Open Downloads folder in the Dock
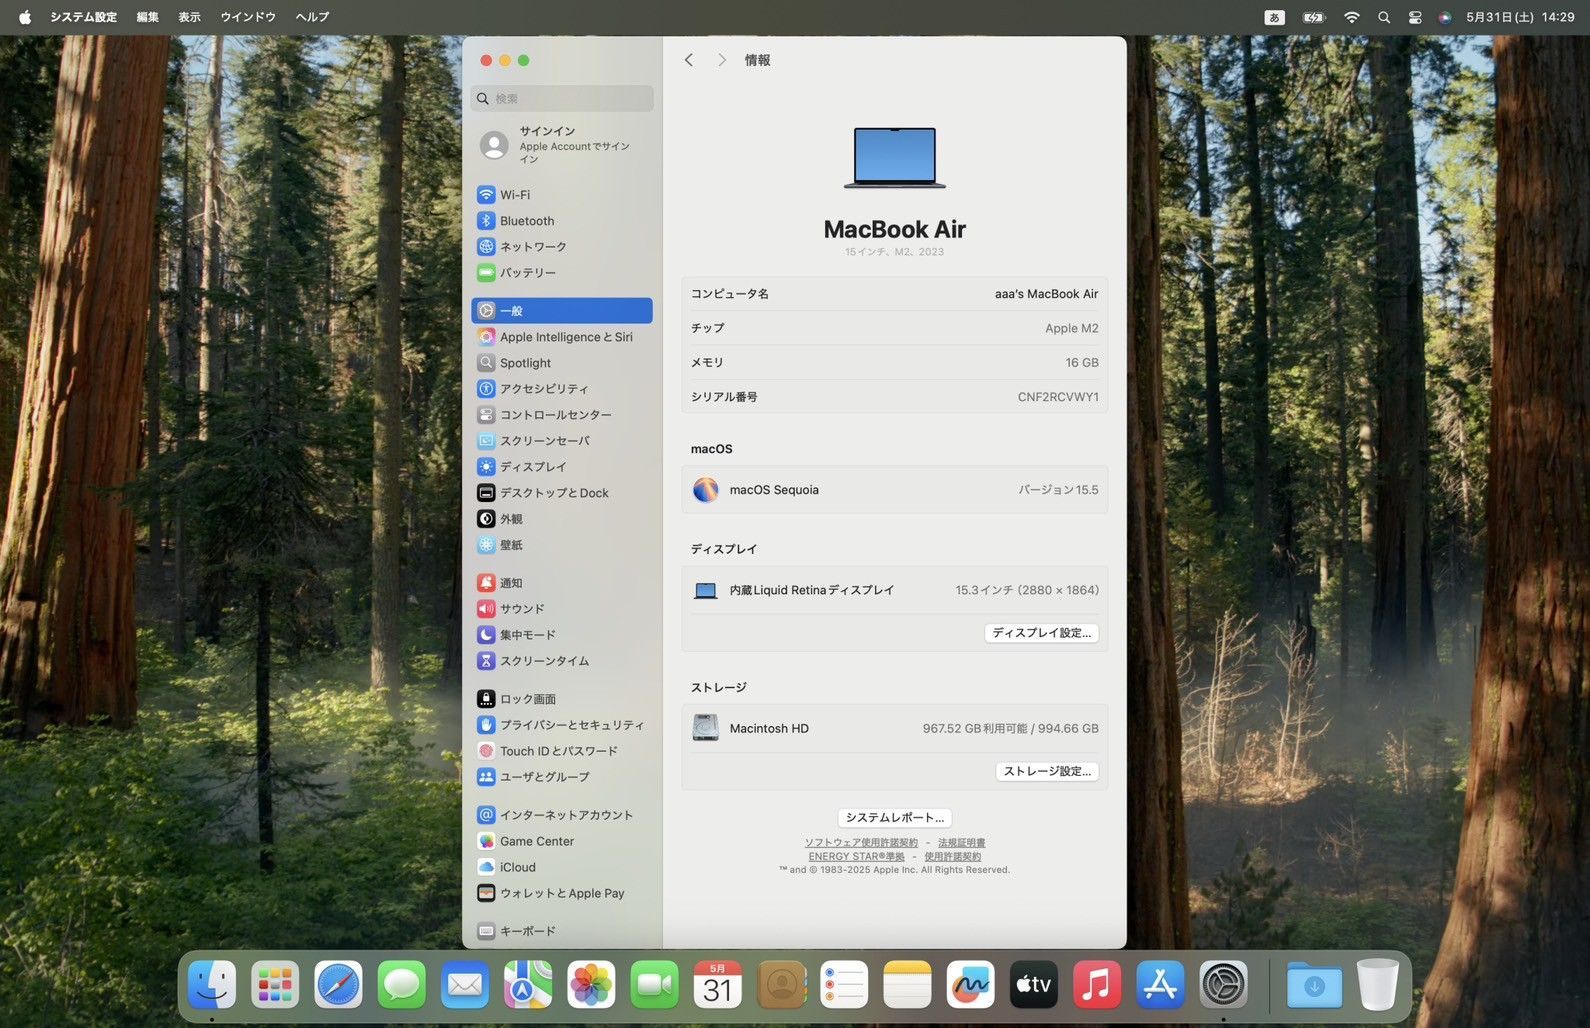The width and height of the screenshot is (1590, 1028). (x=1315, y=986)
